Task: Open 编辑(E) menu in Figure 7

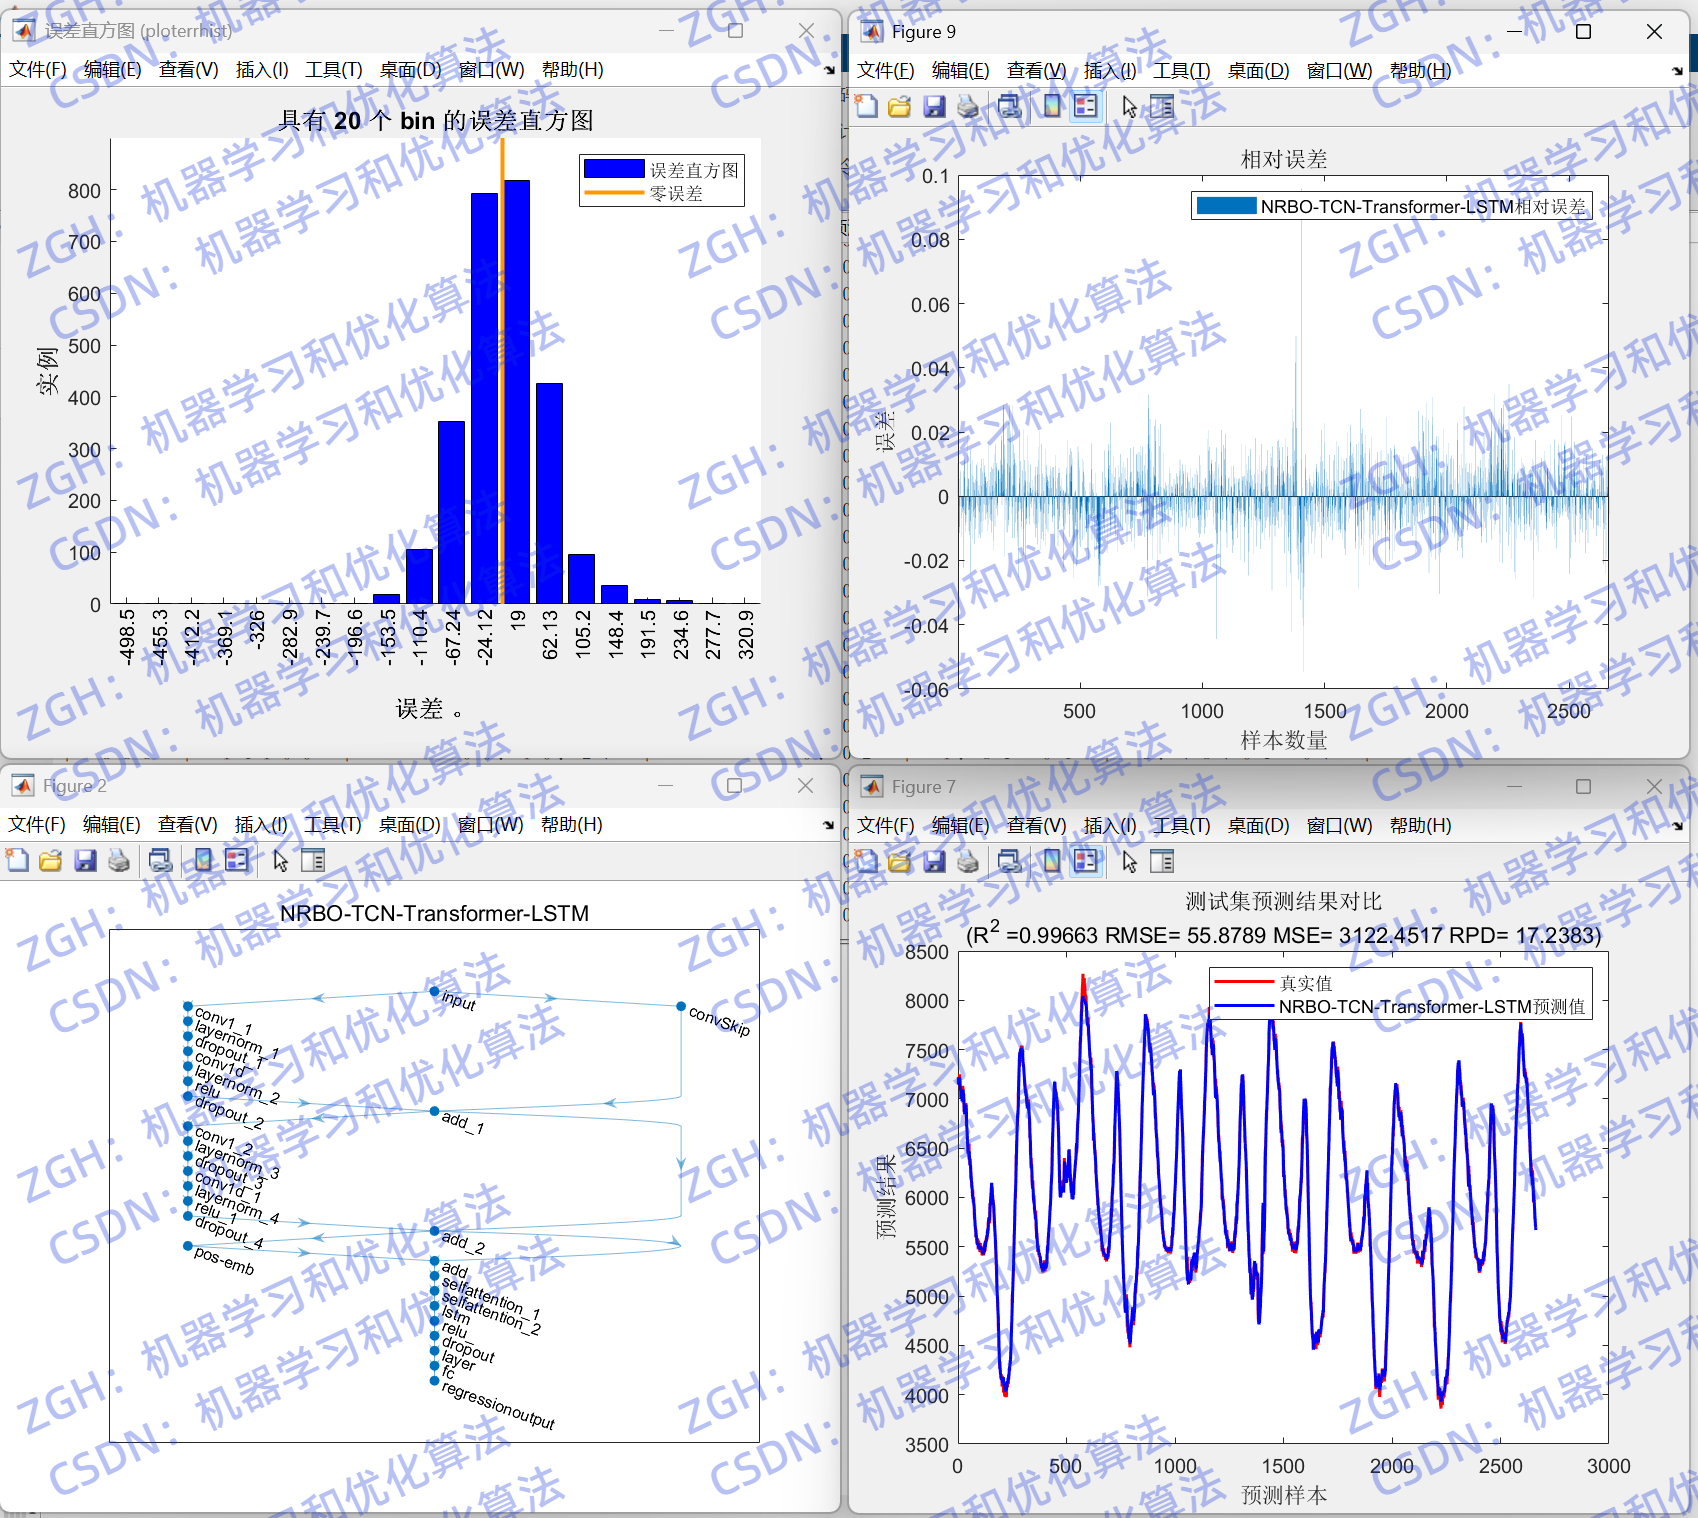Action: (x=961, y=825)
